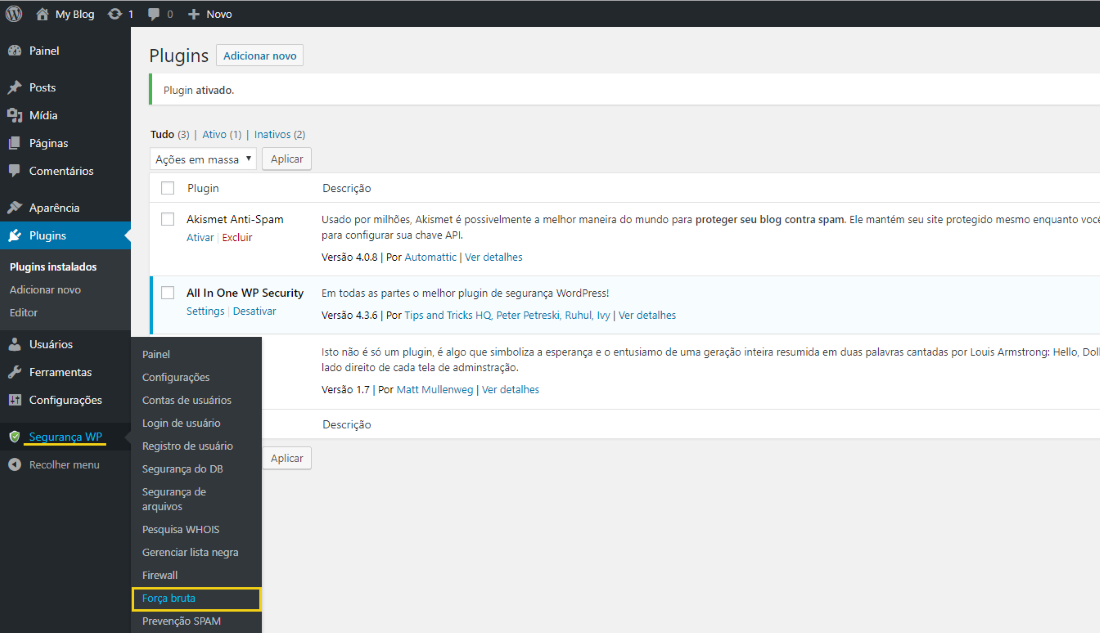Select Painel in Segurança WP flyout
Screen dimensions: 1100x633
(156, 354)
